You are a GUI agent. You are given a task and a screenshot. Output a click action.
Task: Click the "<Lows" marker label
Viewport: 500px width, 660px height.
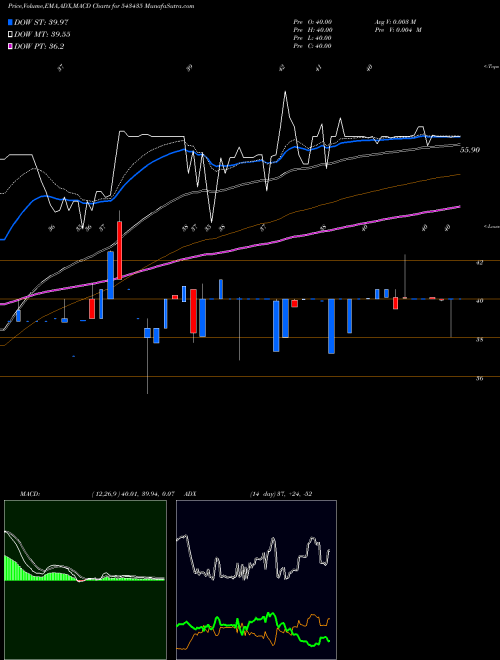491,226
